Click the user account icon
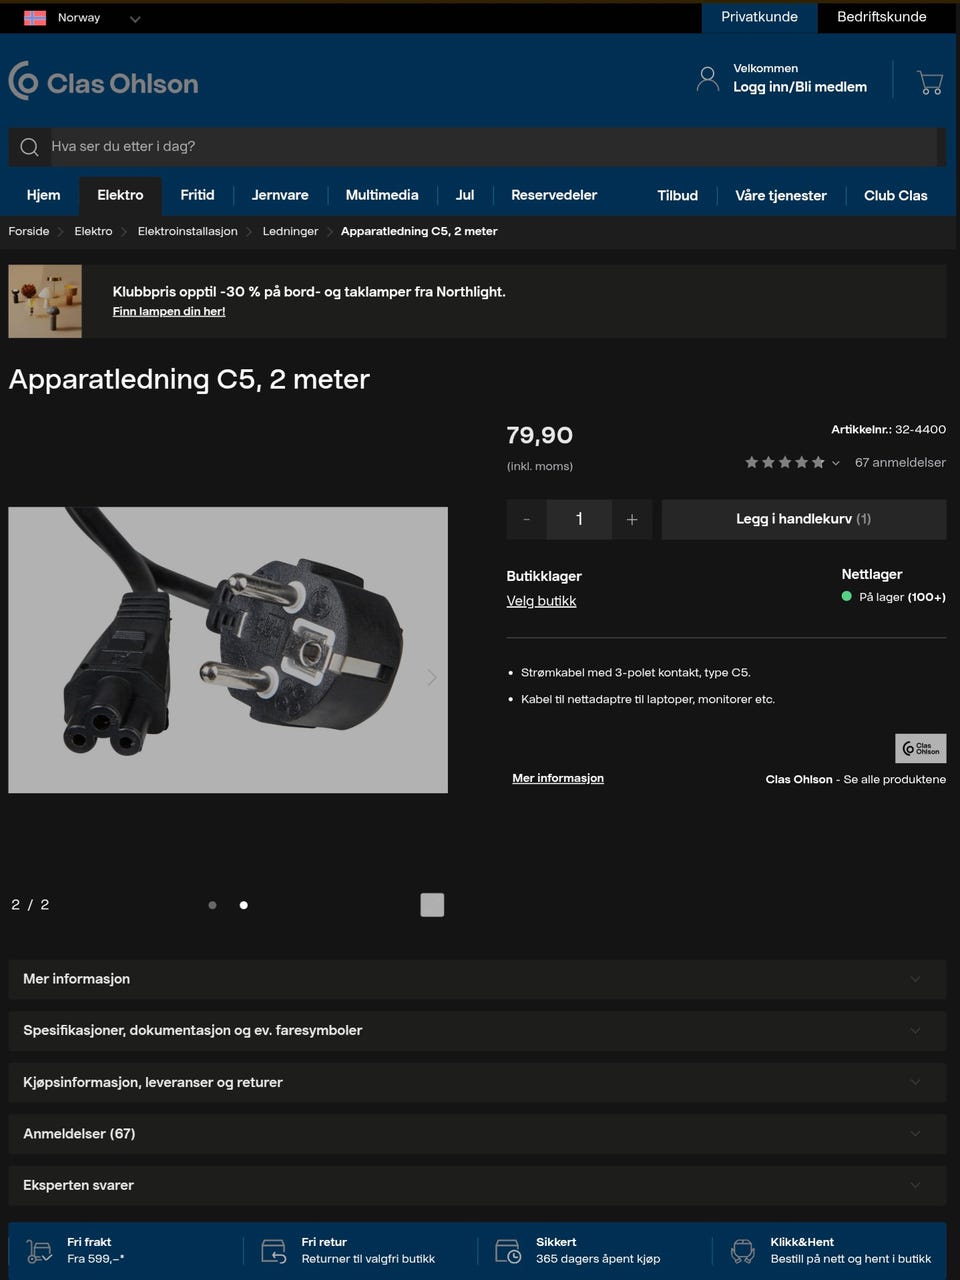Image resolution: width=960 pixels, height=1280 pixels. pyautogui.click(x=707, y=79)
